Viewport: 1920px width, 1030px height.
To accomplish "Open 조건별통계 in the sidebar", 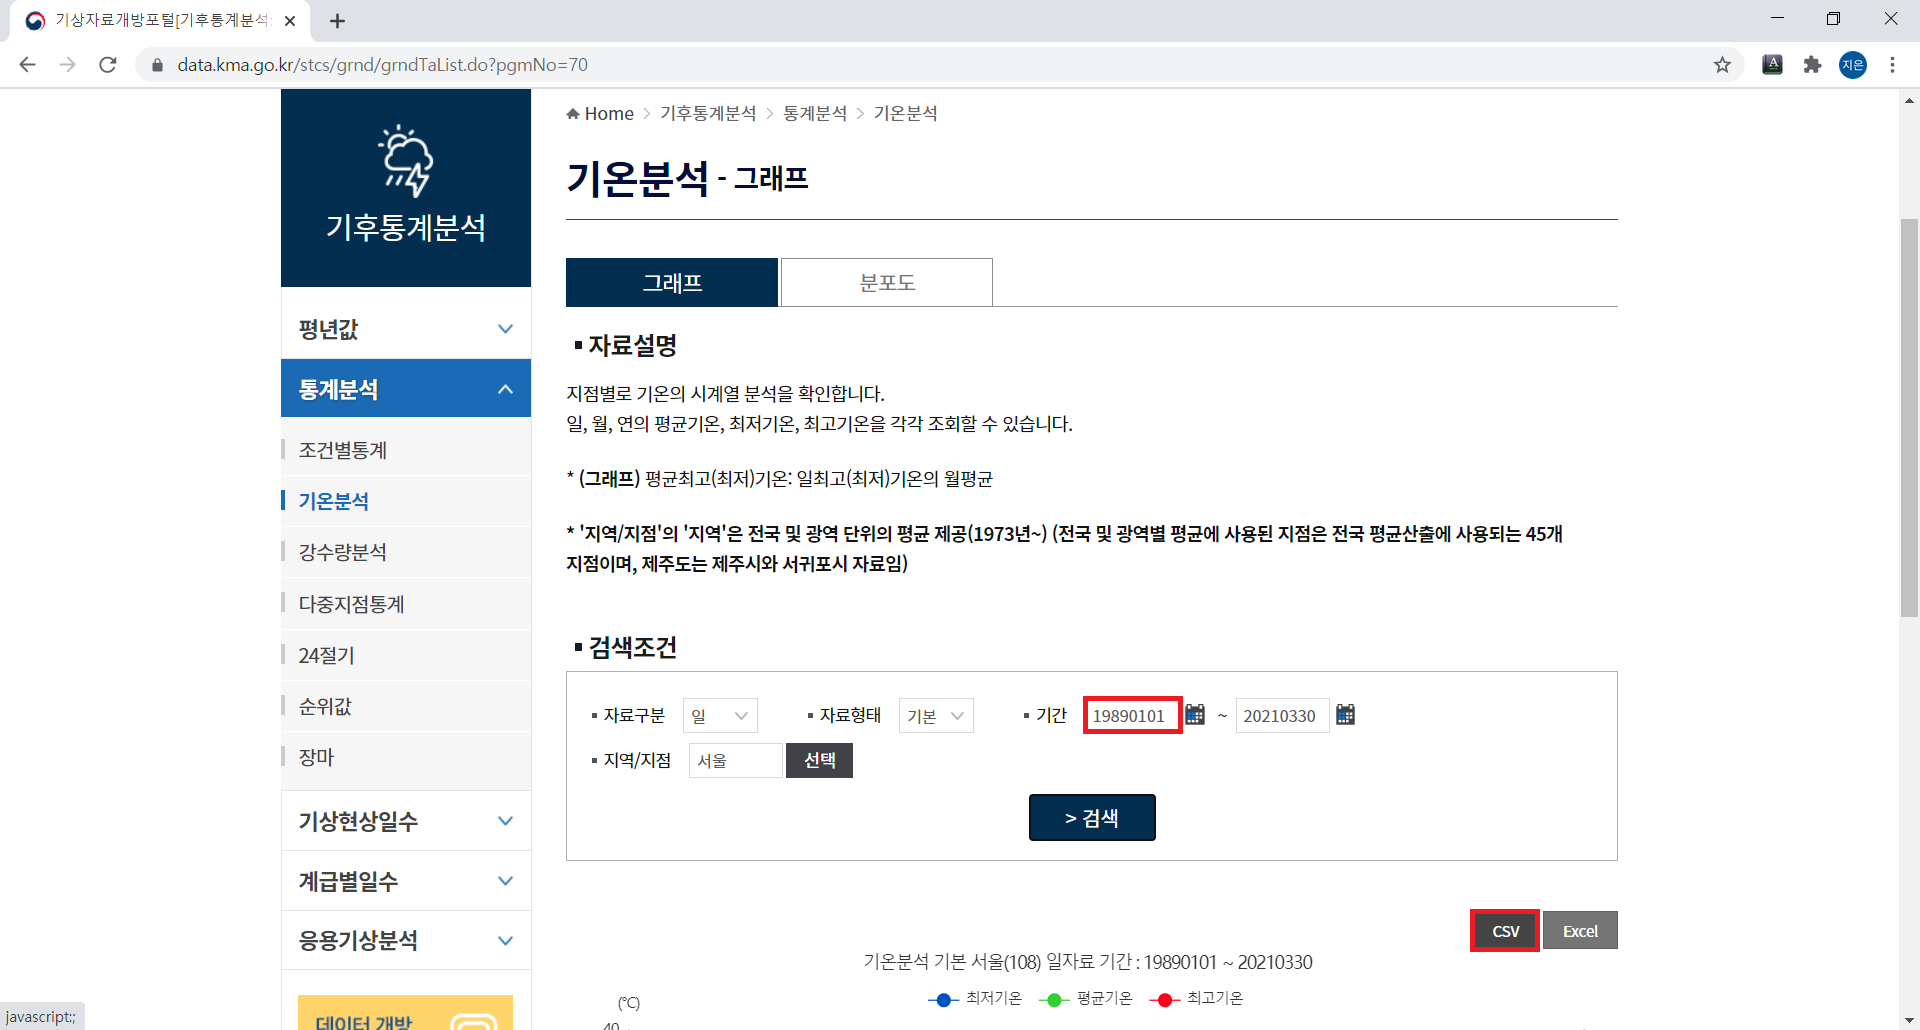I will (343, 450).
